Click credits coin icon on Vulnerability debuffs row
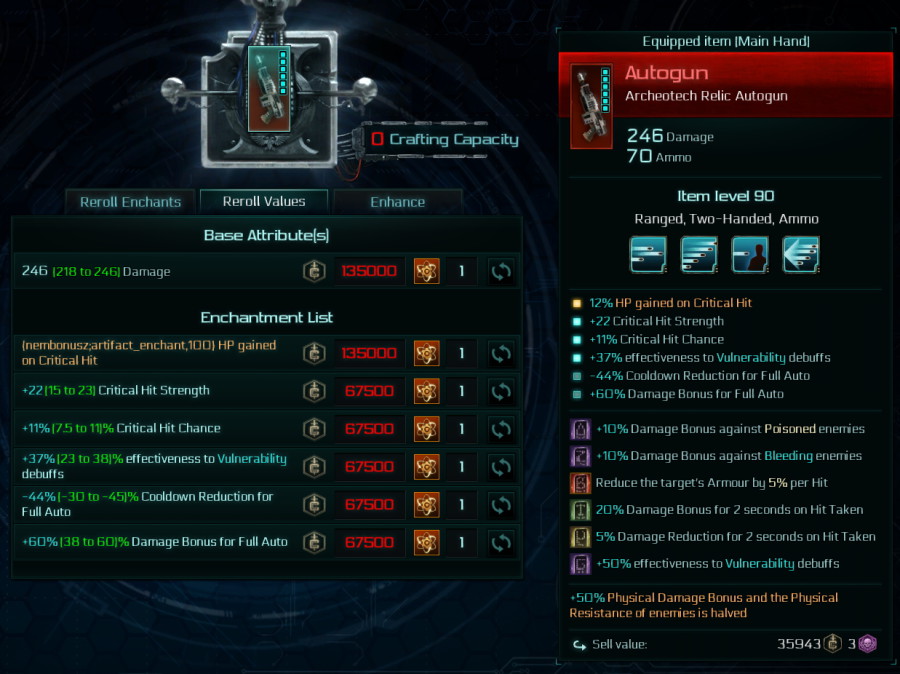 click(x=314, y=467)
